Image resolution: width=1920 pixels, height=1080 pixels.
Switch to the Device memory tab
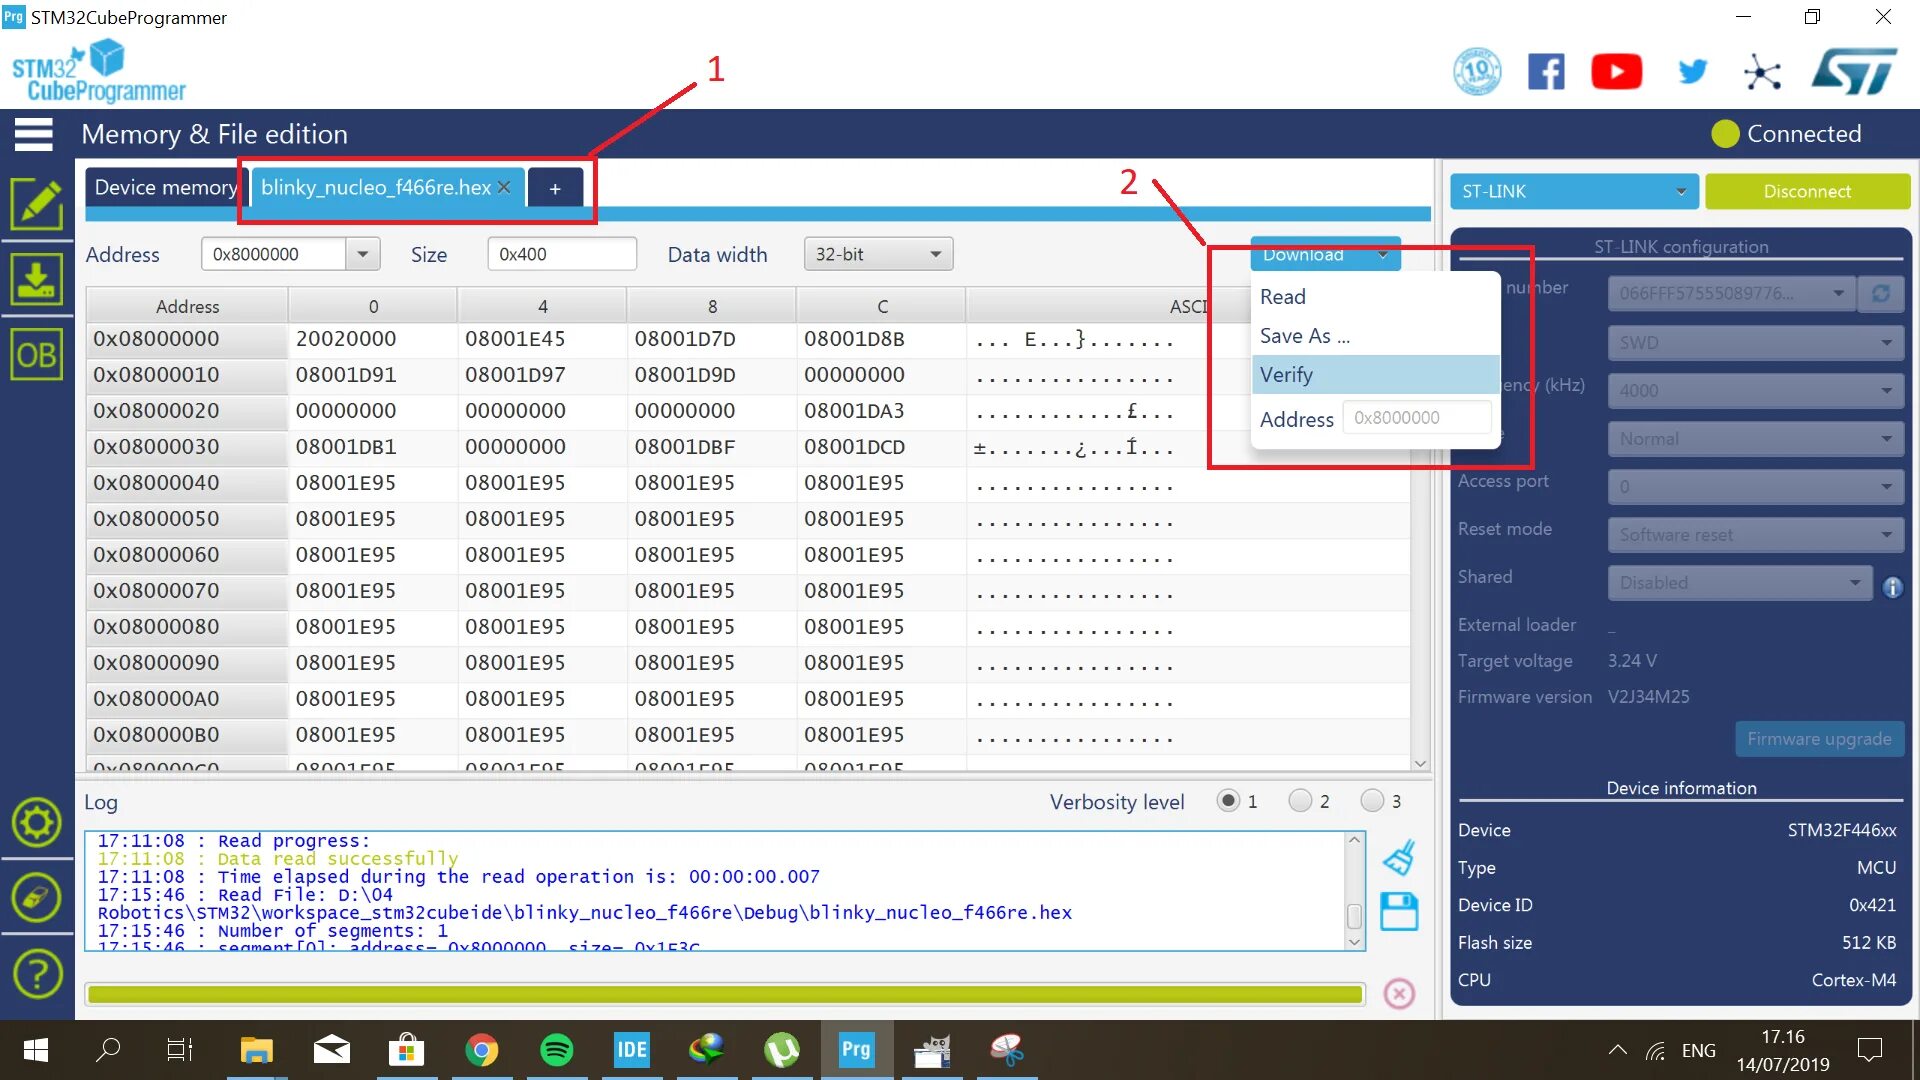(165, 188)
